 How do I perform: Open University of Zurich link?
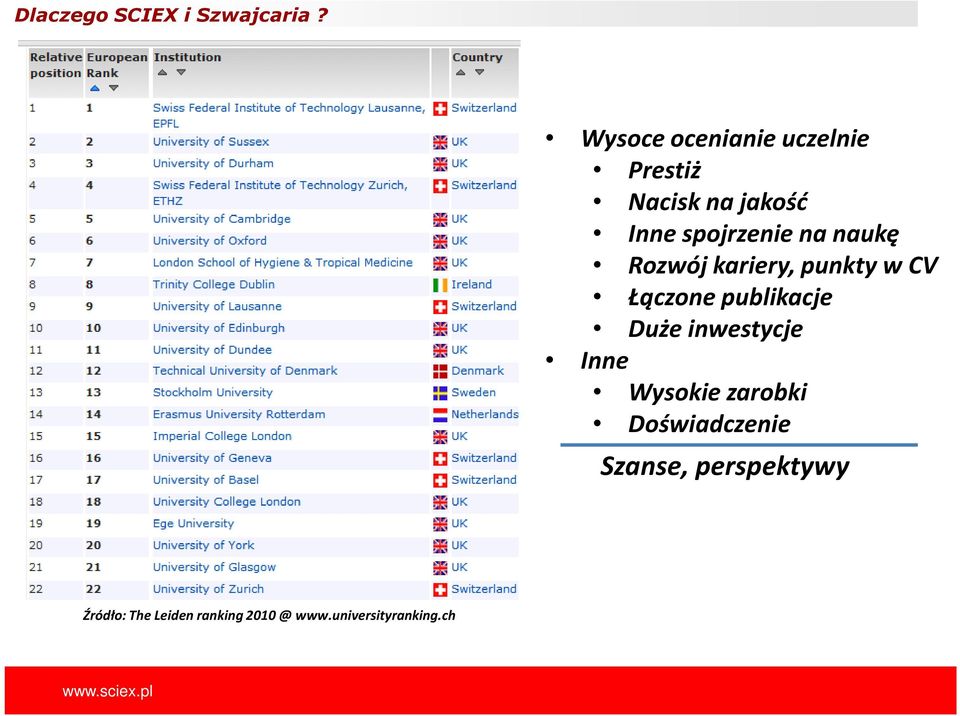[x=208, y=589]
